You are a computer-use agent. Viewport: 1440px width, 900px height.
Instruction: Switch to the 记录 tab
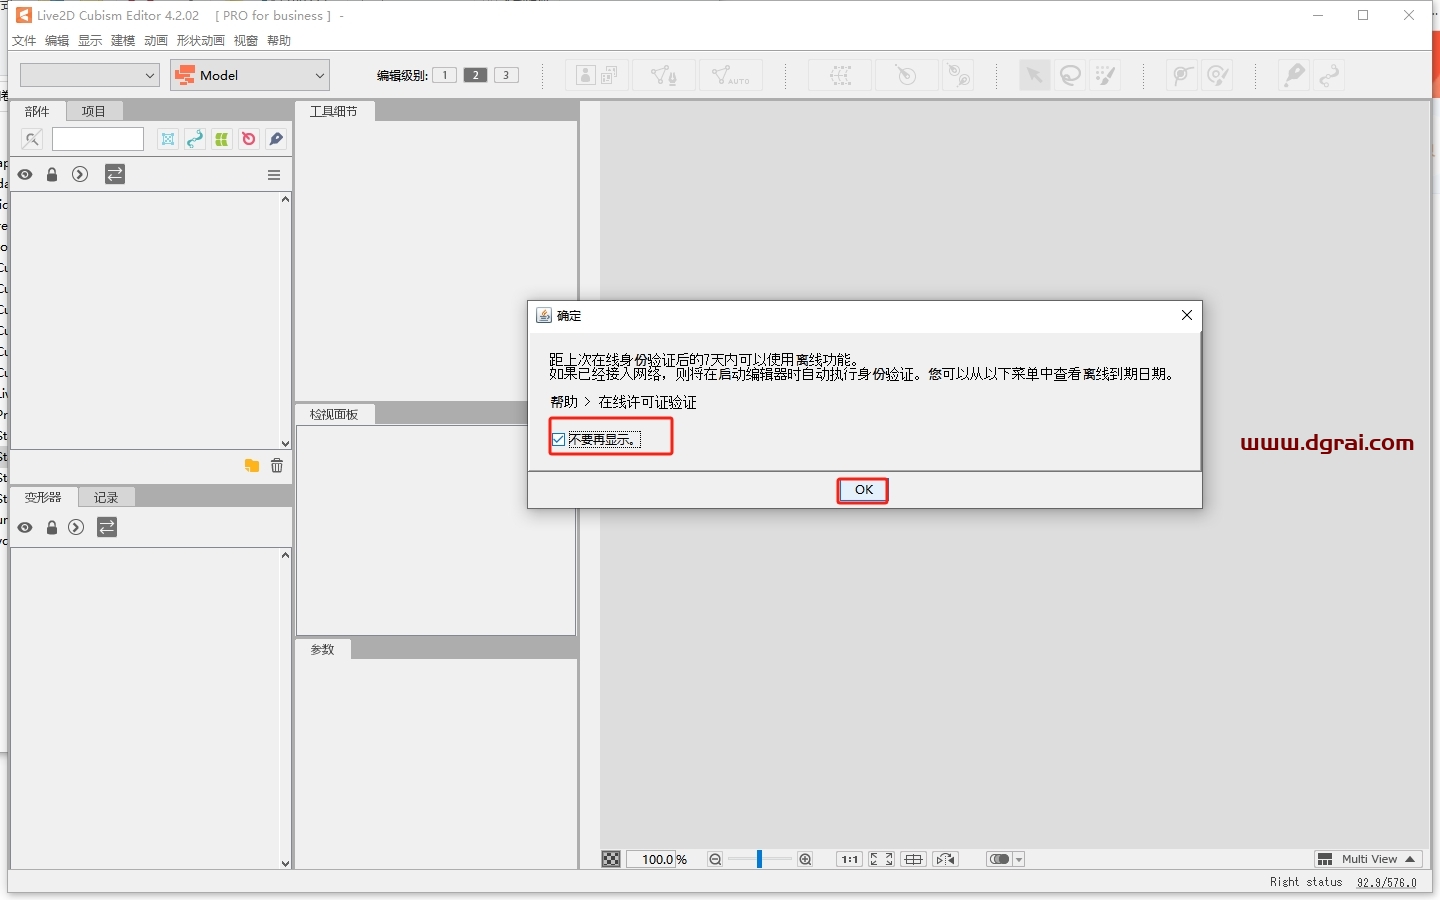106,497
